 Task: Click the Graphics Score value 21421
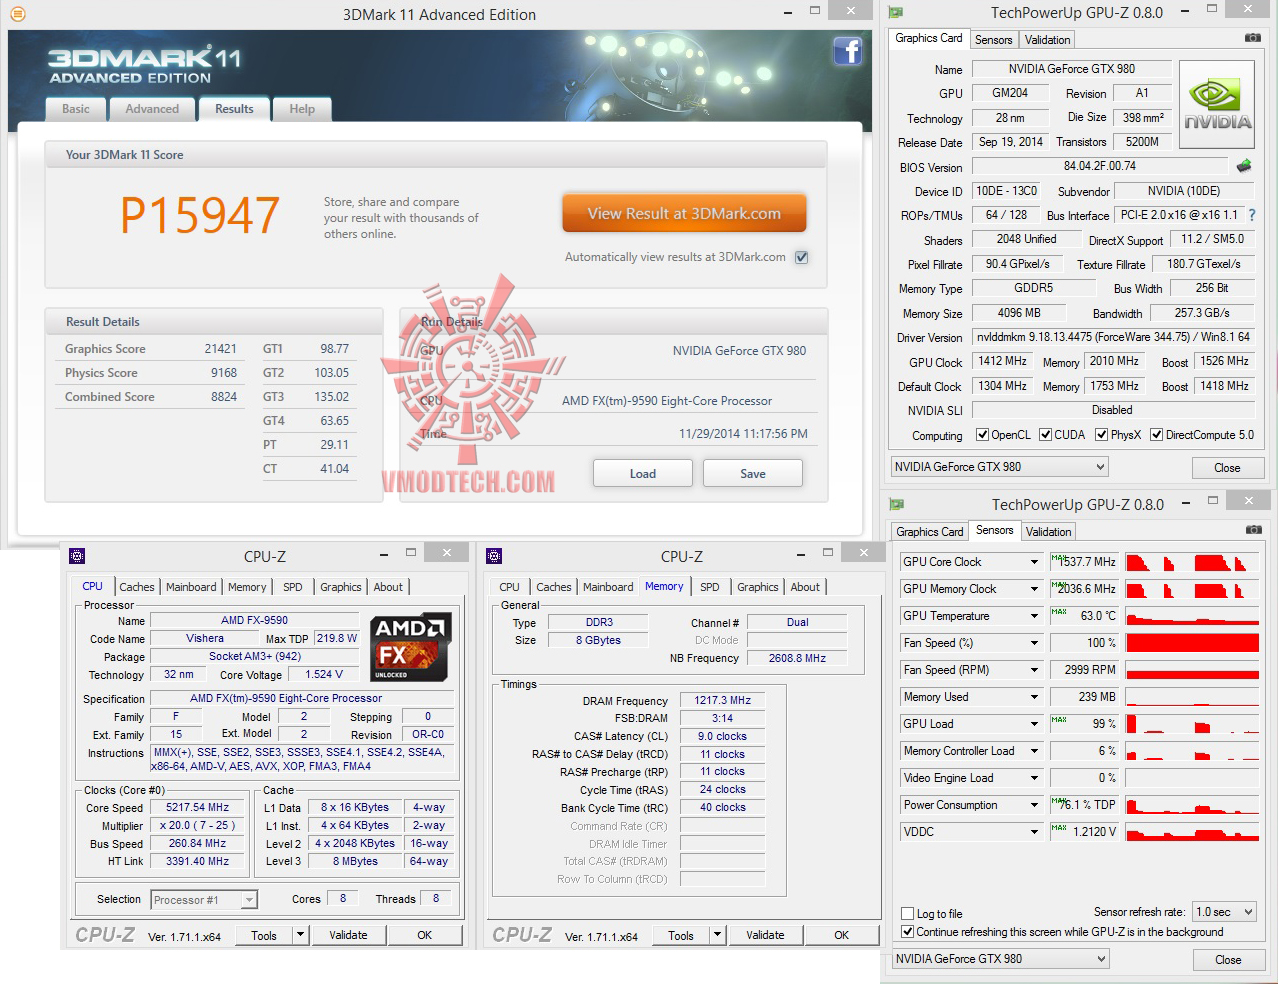point(220,349)
